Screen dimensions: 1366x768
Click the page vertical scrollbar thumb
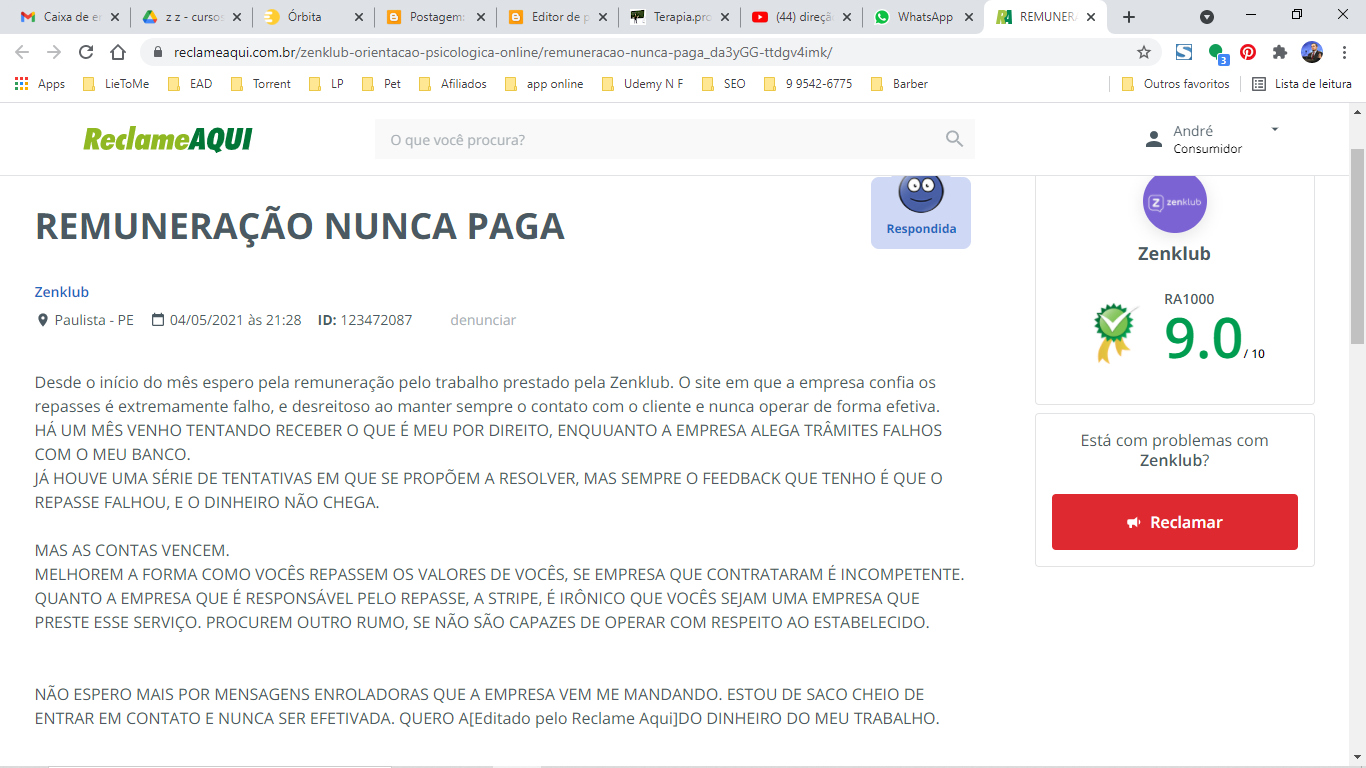coord(1357,245)
